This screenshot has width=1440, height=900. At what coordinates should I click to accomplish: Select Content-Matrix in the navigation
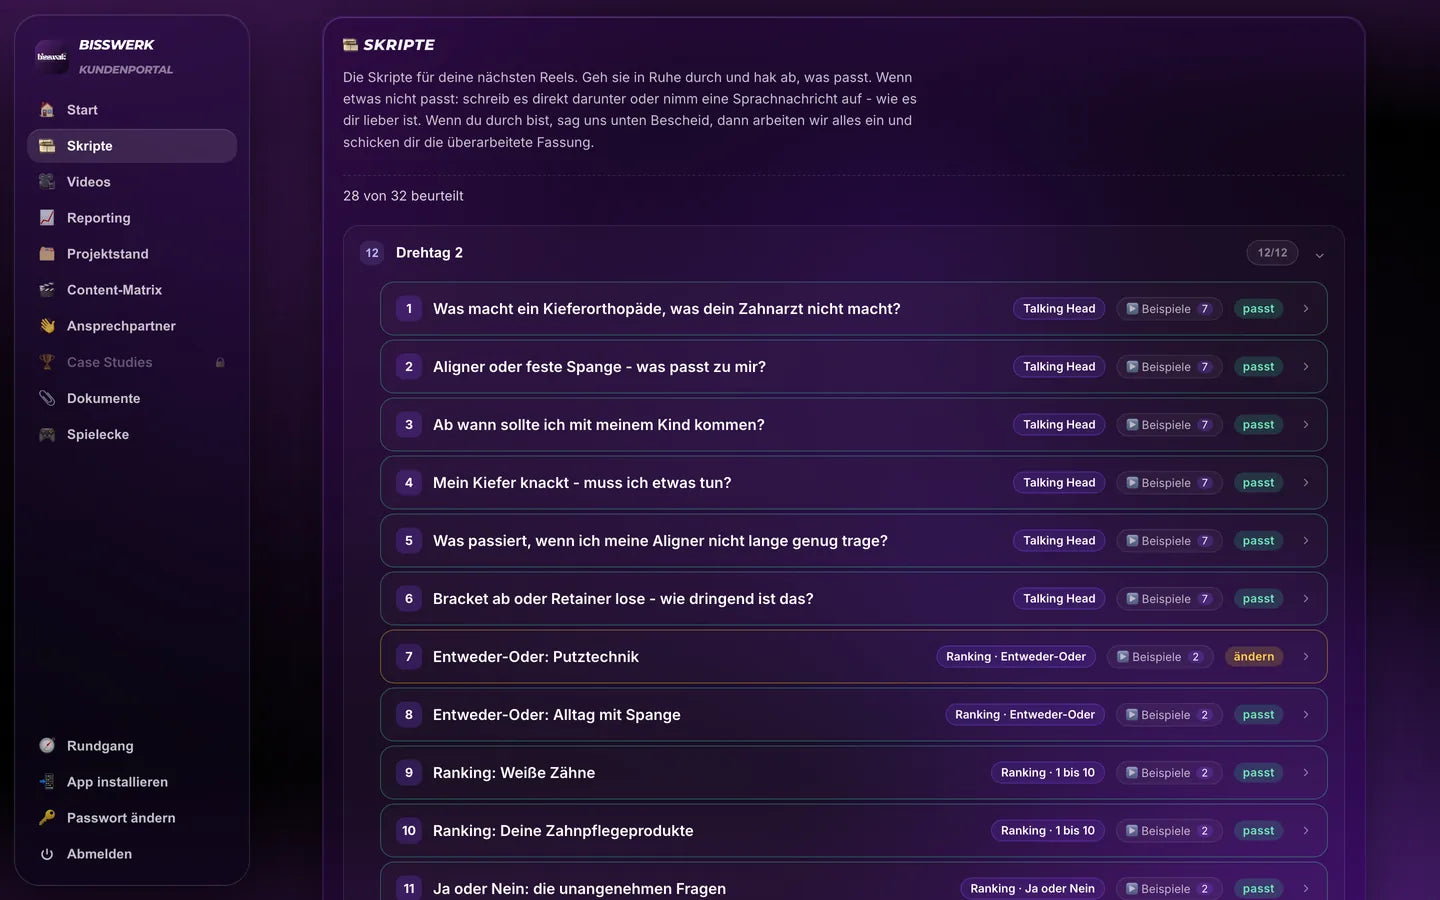(x=132, y=290)
